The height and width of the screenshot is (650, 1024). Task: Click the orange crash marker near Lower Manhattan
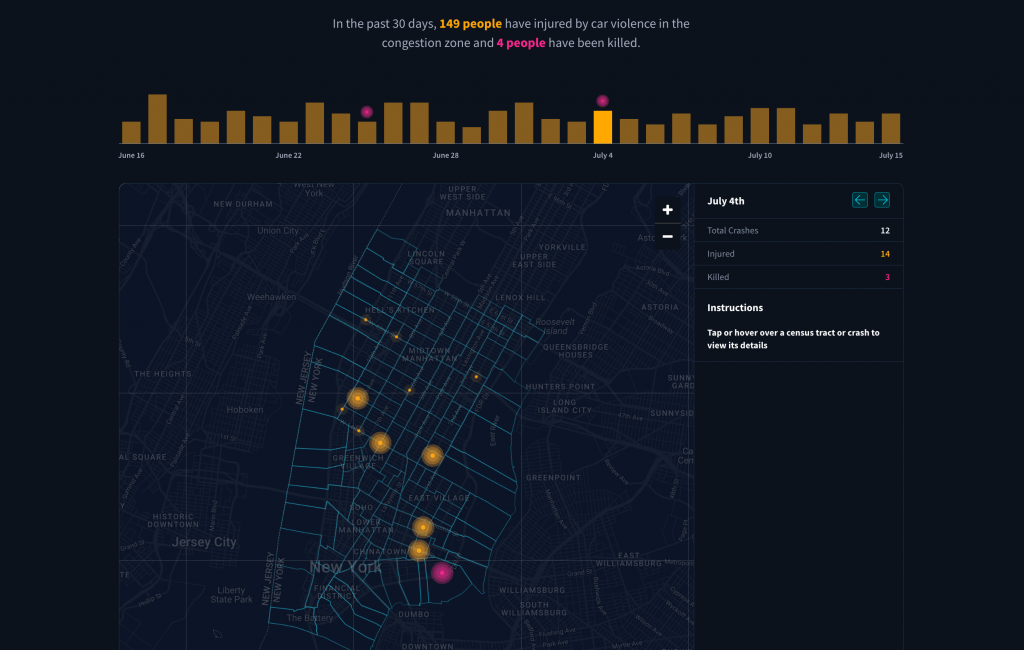(422, 526)
